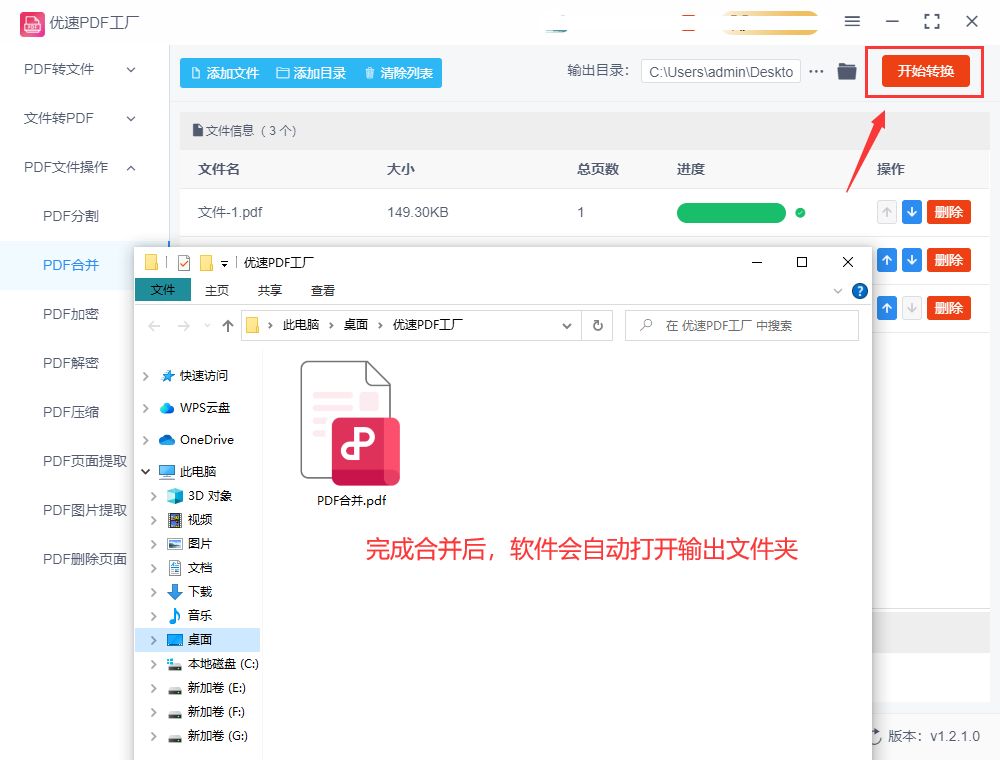This screenshot has height=760, width=1000.
Task: Select PDF分割 in sidebar
Action: click(x=71, y=216)
